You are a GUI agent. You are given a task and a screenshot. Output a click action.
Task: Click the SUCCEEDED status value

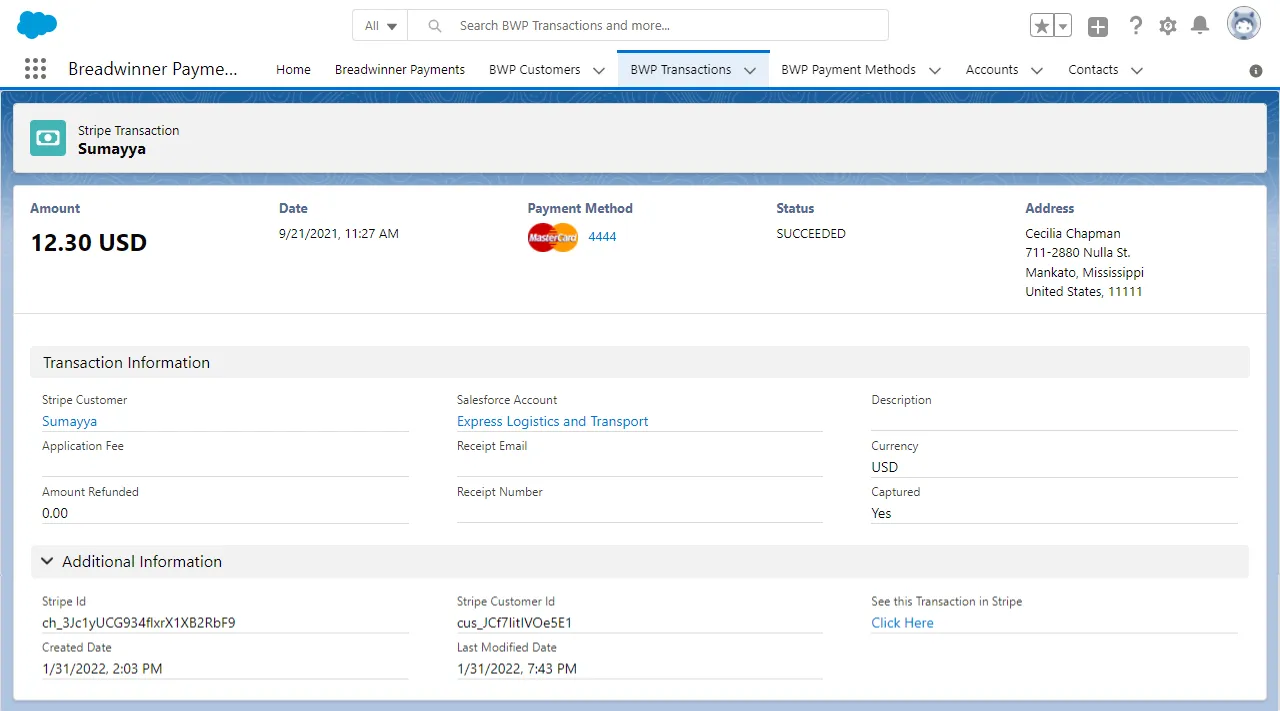tap(811, 233)
